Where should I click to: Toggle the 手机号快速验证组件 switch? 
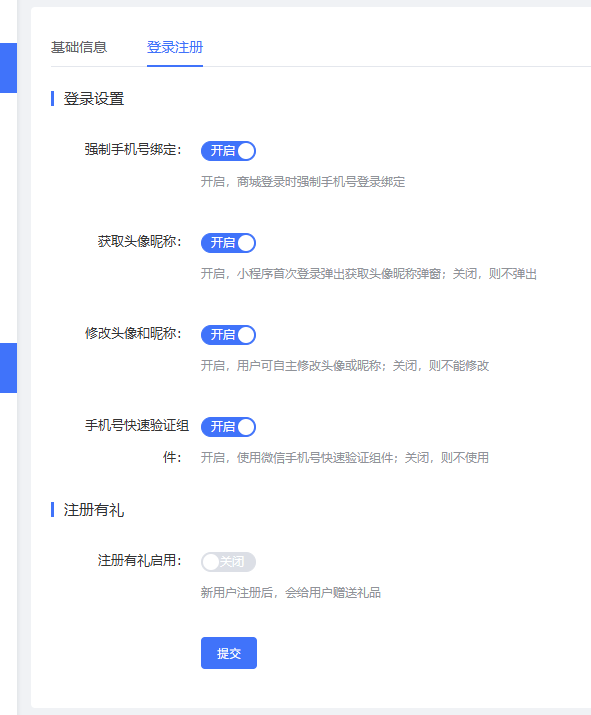pos(228,427)
